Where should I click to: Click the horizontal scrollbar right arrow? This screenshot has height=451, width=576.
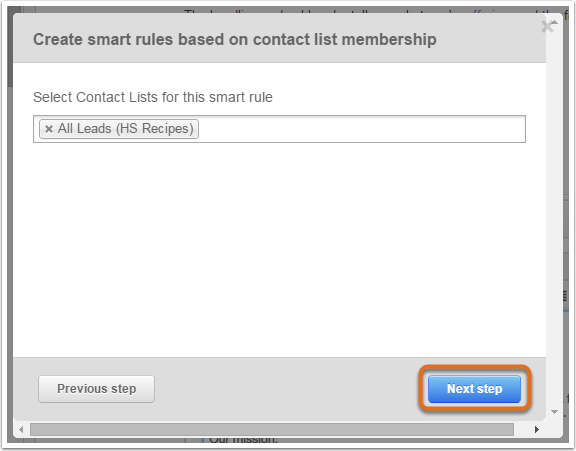(x=537, y=429)
